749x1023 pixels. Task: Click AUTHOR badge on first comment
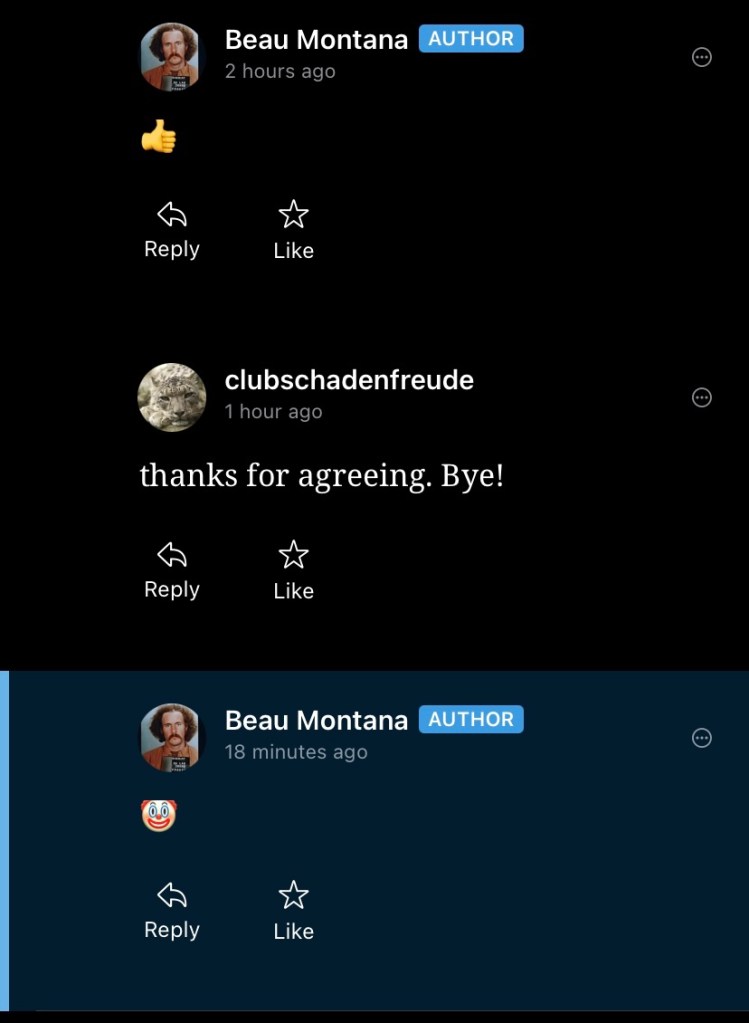coord(471,38)
